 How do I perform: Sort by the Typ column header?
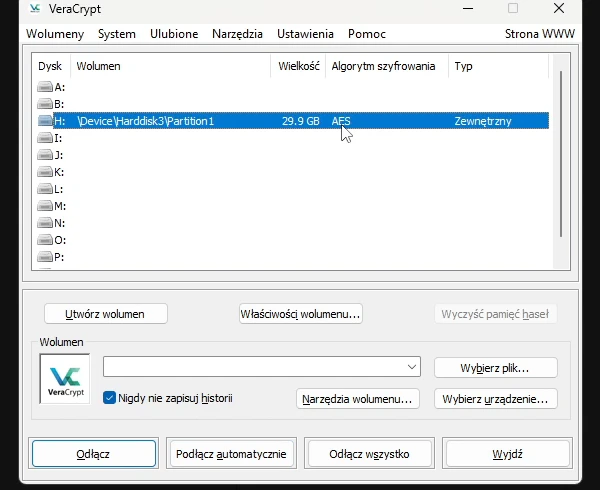coord(499,66)
